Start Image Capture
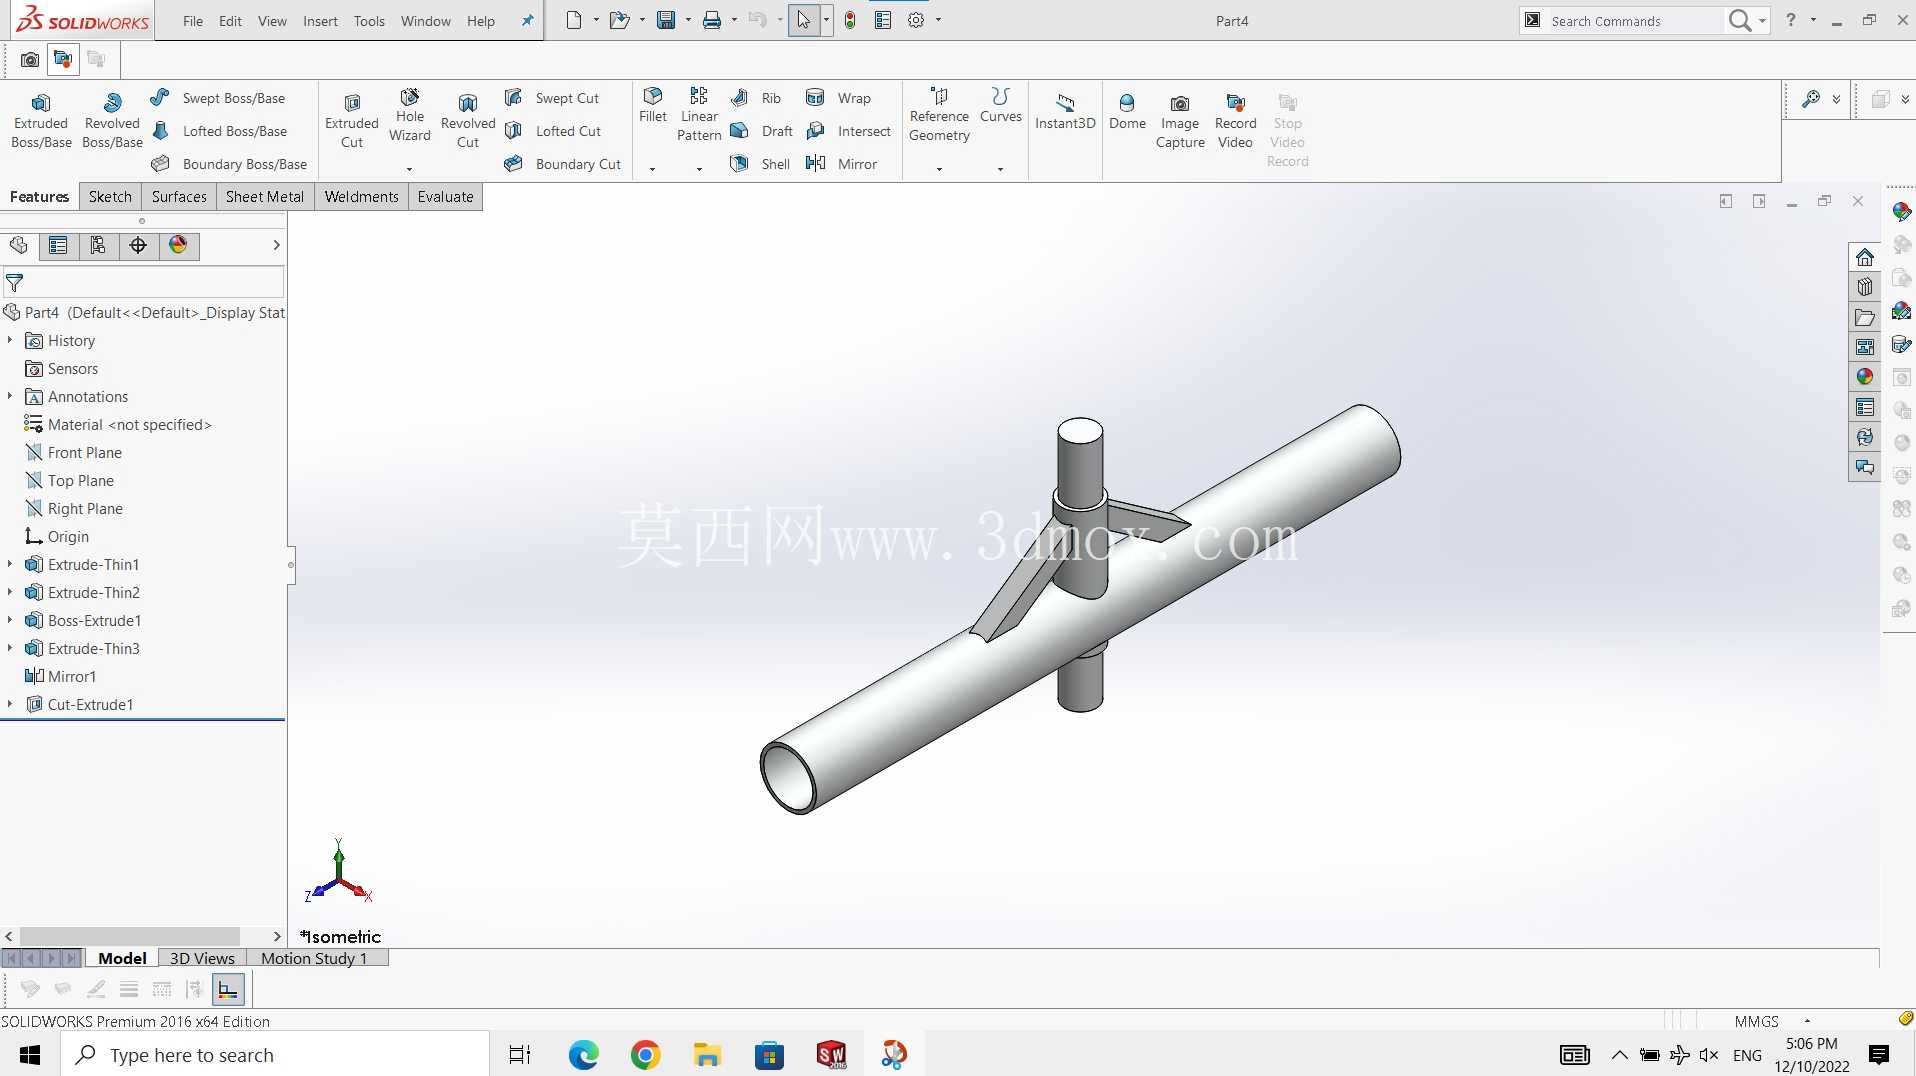 pos(1180,121)
